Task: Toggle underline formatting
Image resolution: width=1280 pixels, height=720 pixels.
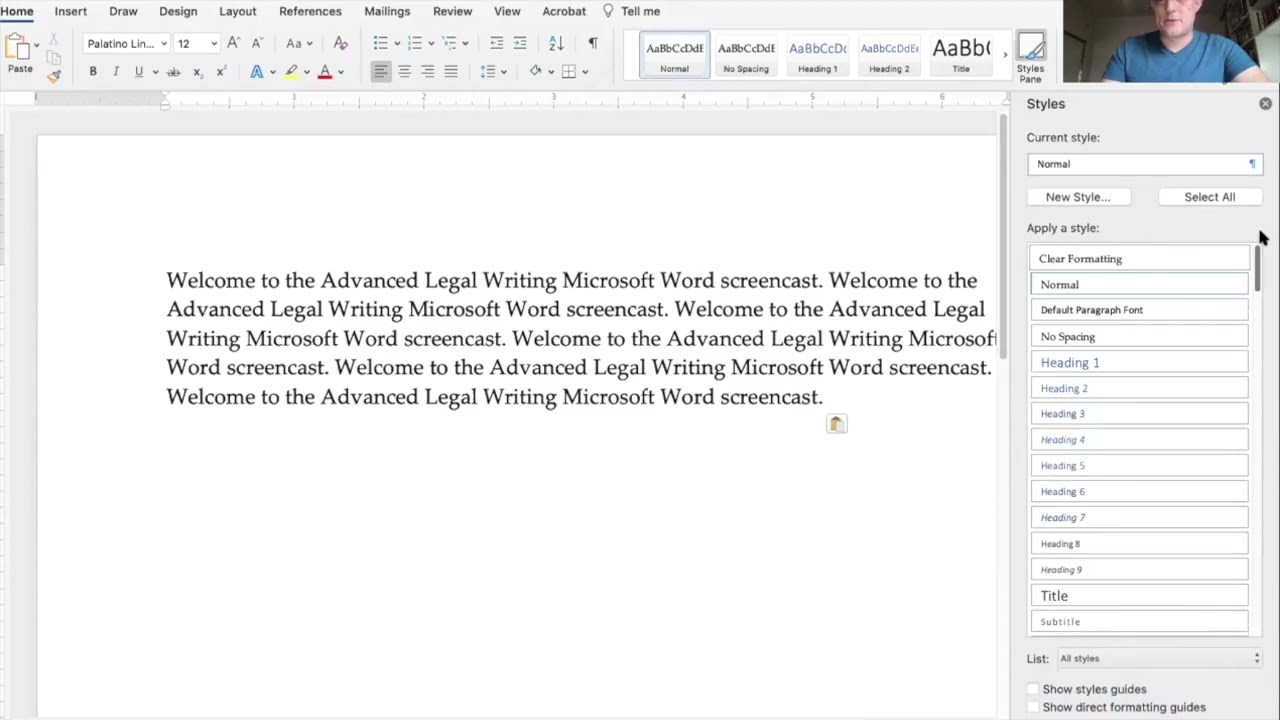Action: [x=138, y=72]
